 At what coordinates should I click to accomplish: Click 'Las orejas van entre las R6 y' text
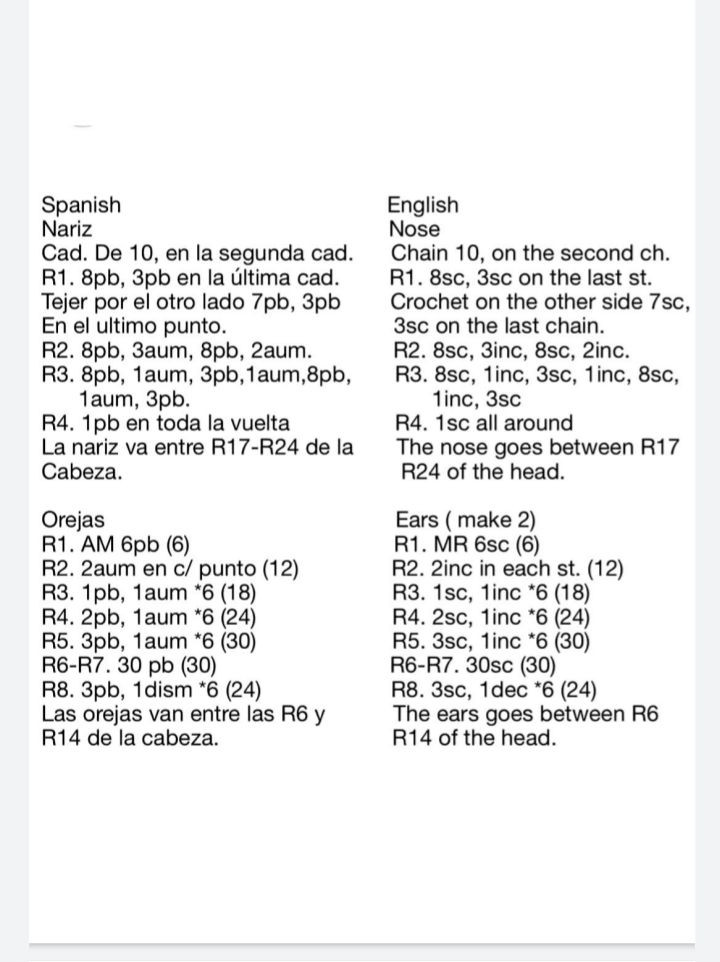click(x=185, y=714)
